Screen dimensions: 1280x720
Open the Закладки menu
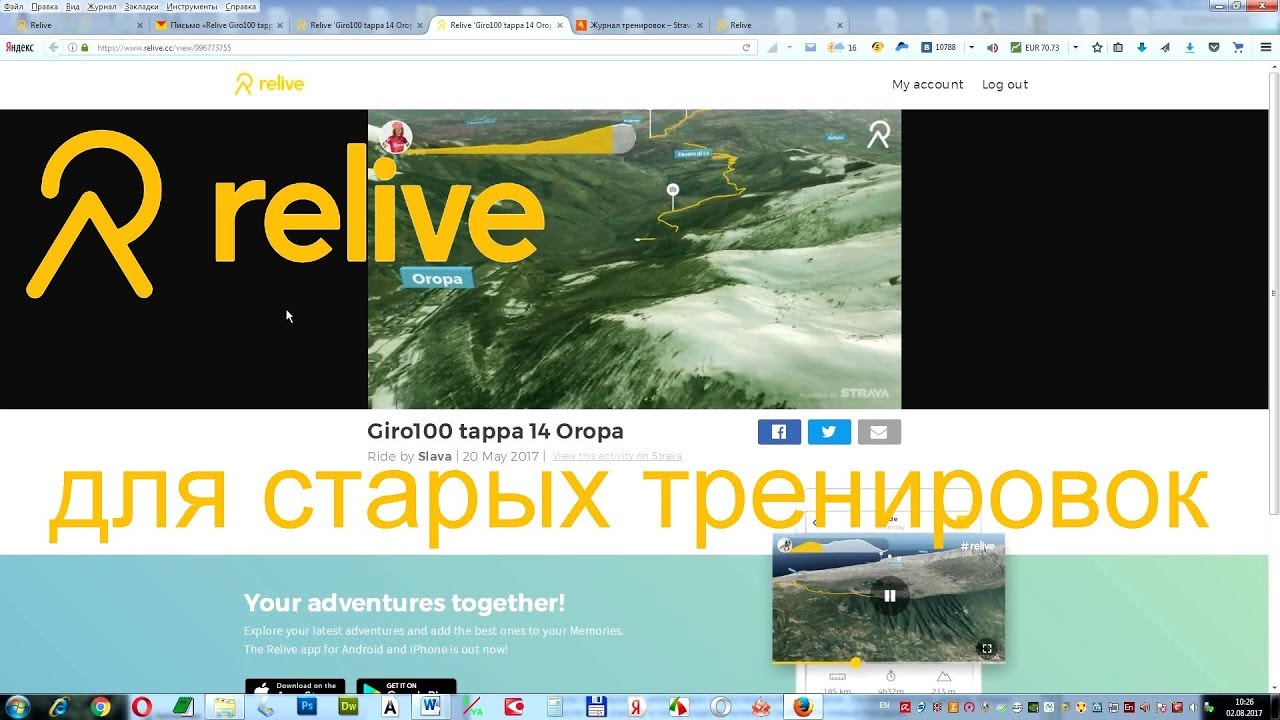[x=142, y=6]
